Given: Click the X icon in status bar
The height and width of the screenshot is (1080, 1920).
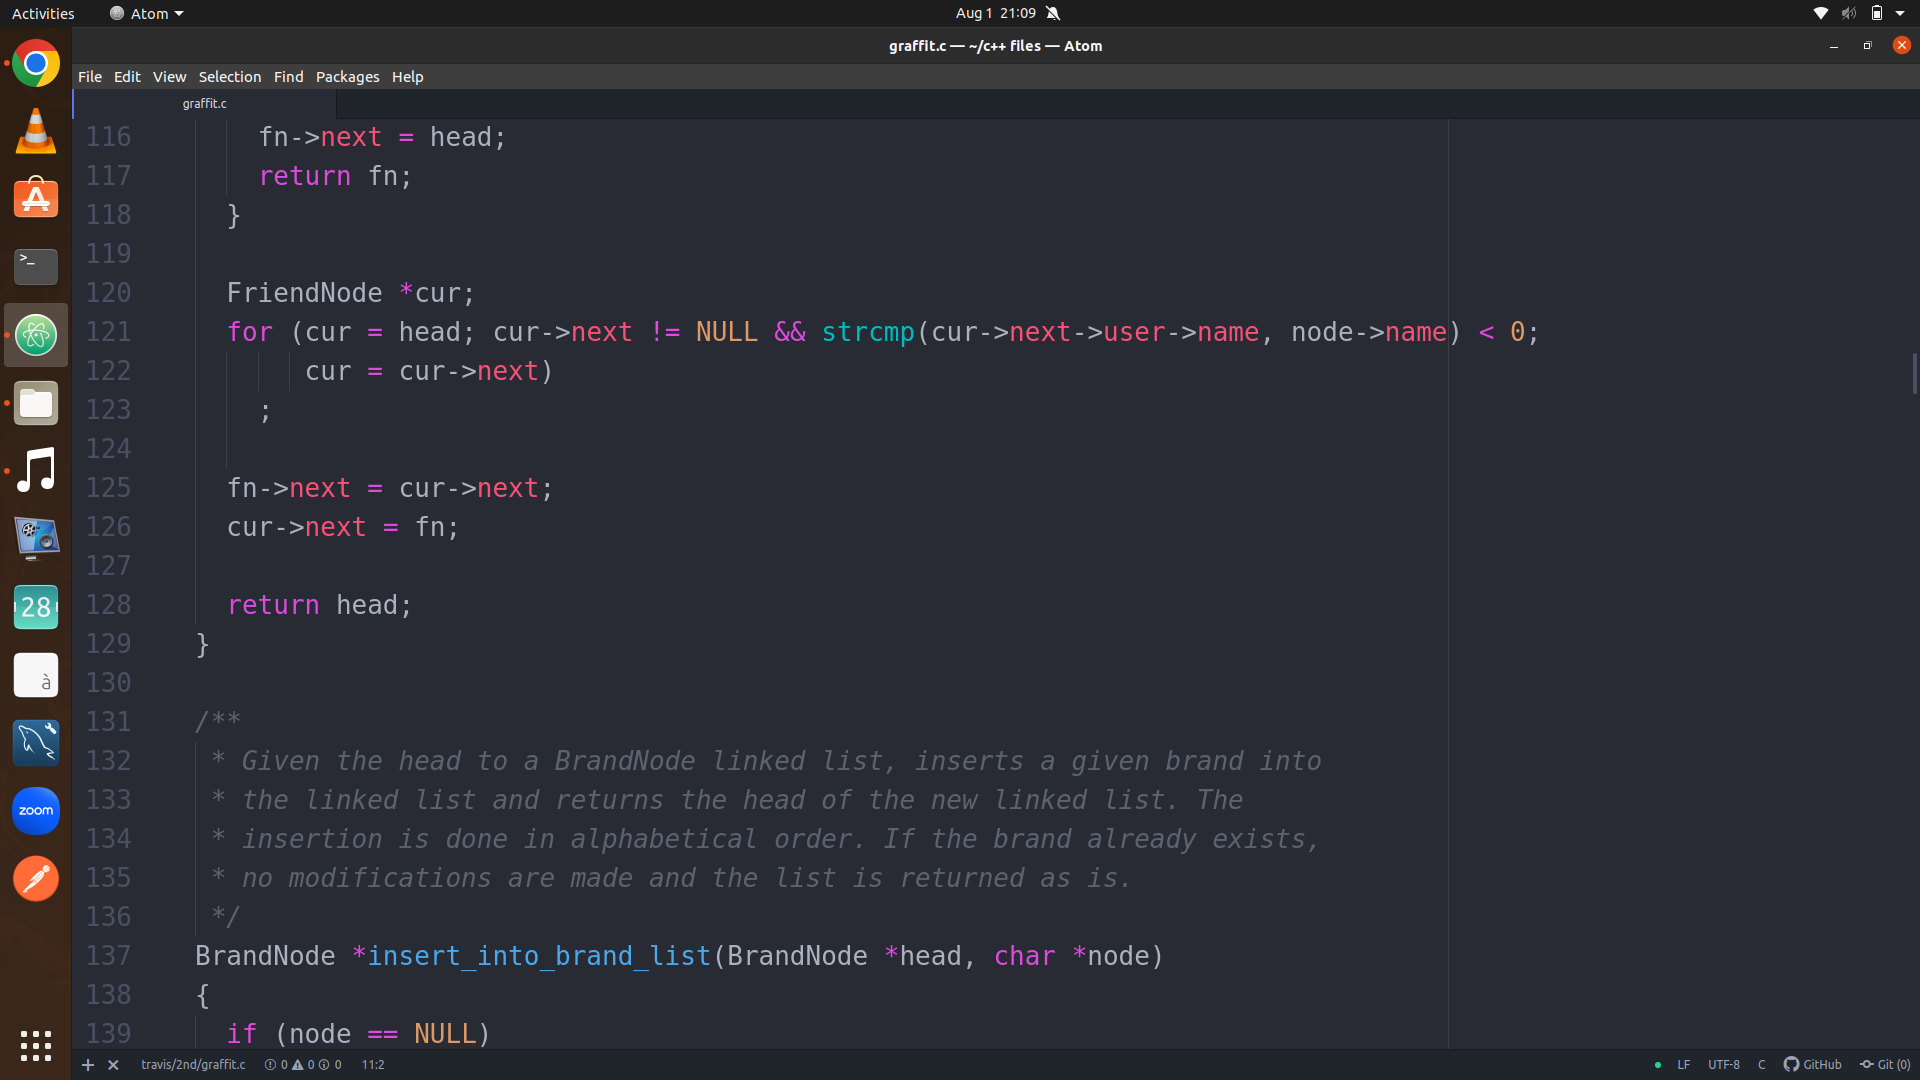Looking at the screenshot, I should click(113, 1065).
